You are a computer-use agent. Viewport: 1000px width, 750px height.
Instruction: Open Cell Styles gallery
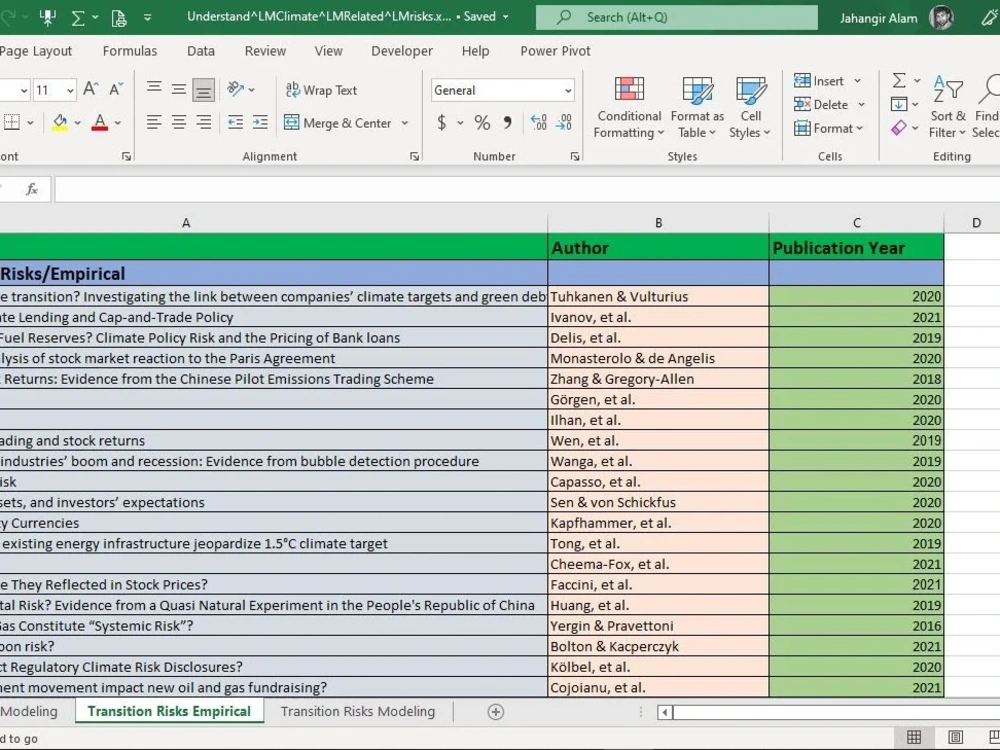(751, 107)
